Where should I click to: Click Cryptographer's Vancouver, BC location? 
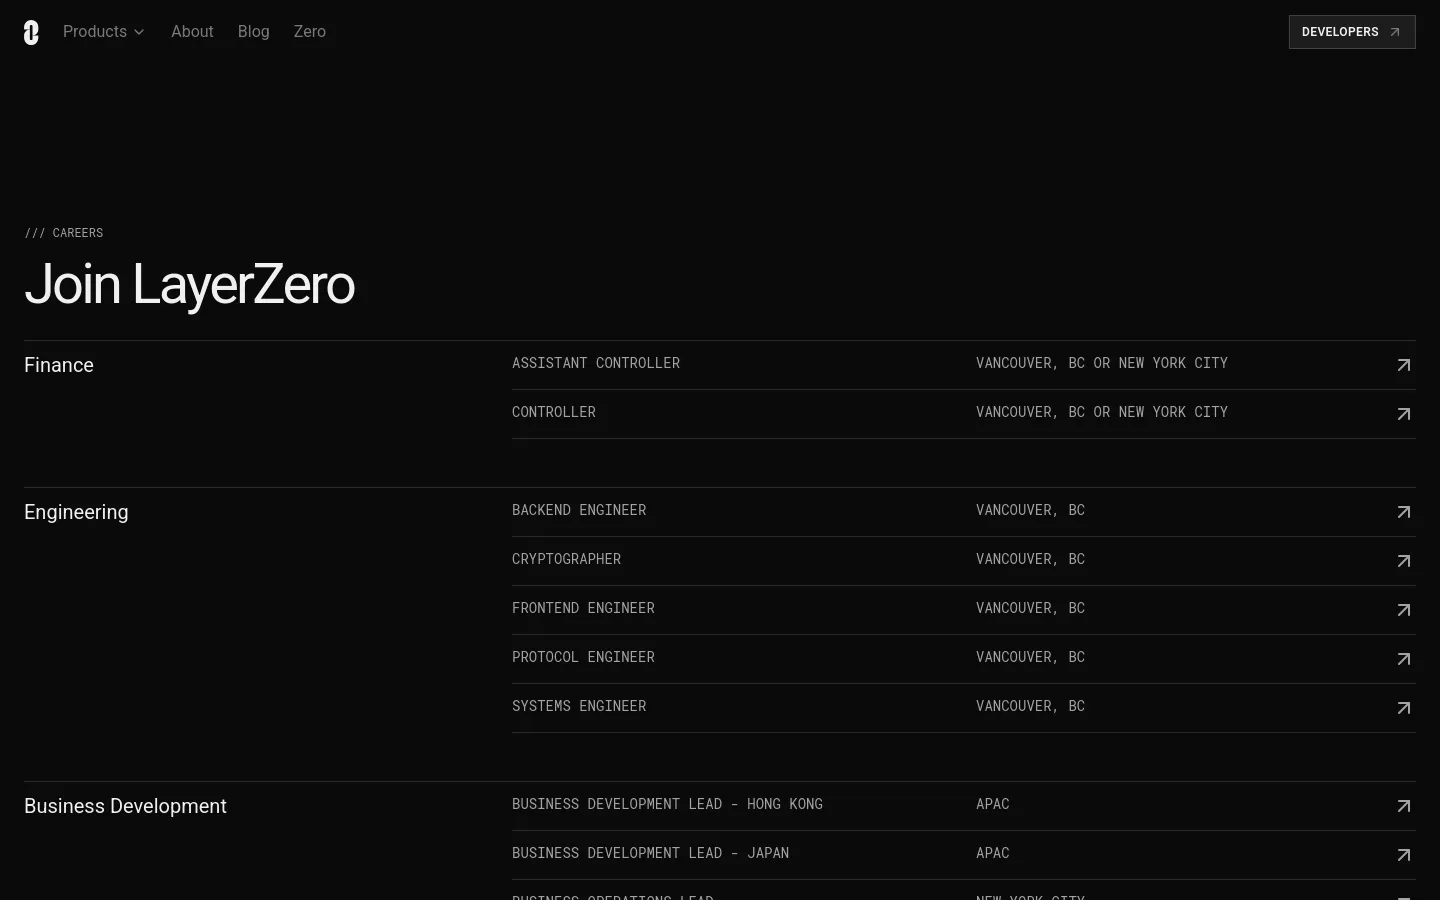click(x=1030, y=559)
